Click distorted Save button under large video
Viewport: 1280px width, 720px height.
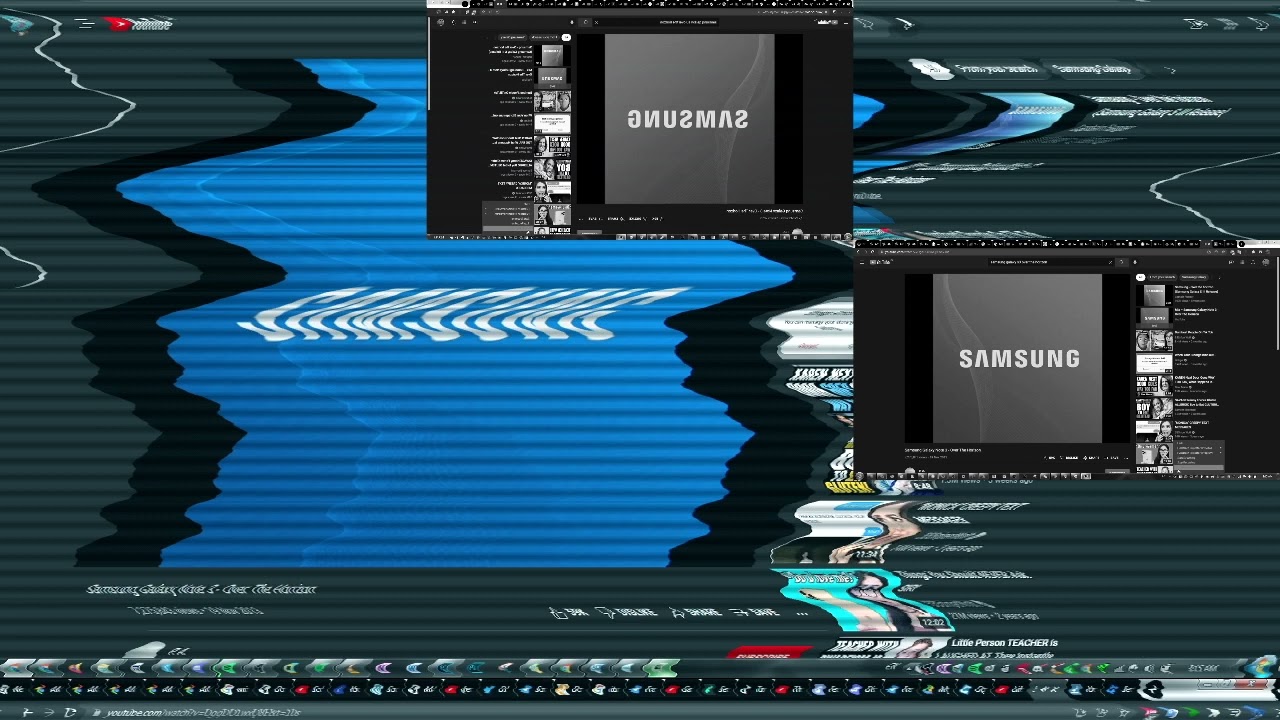click(x=755, y=612)
